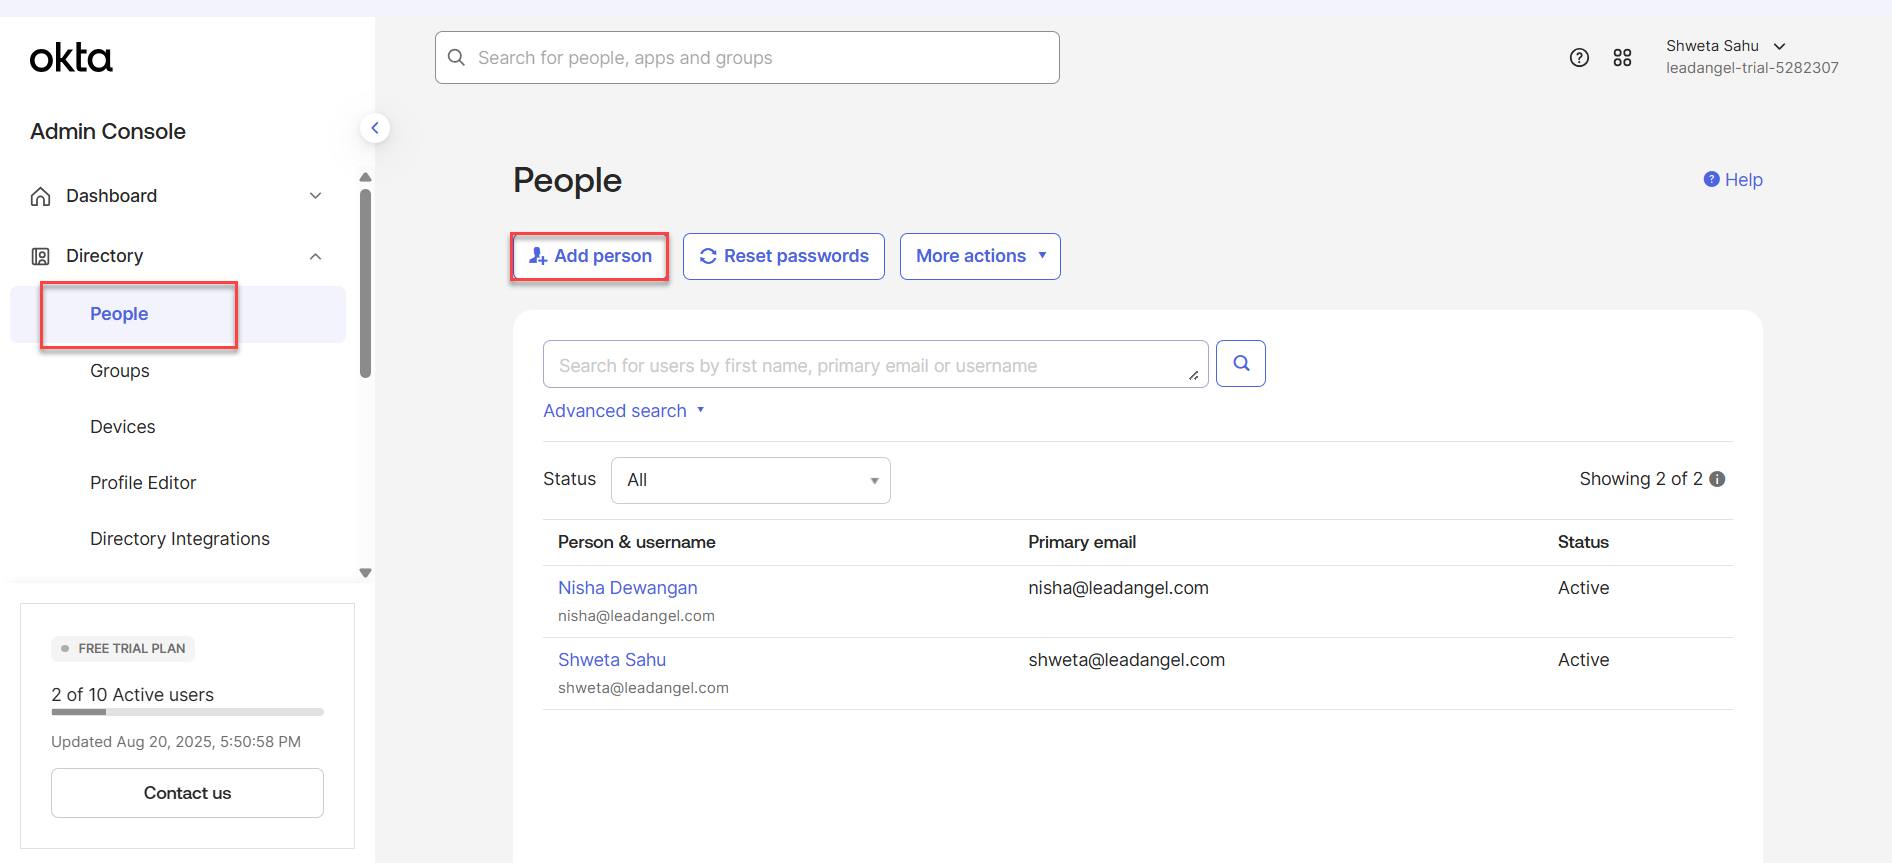Click the Active status in Nisha Dewangan's row
The width and height of the screenshot is (1892, 863).
(x=1583, y=588)
